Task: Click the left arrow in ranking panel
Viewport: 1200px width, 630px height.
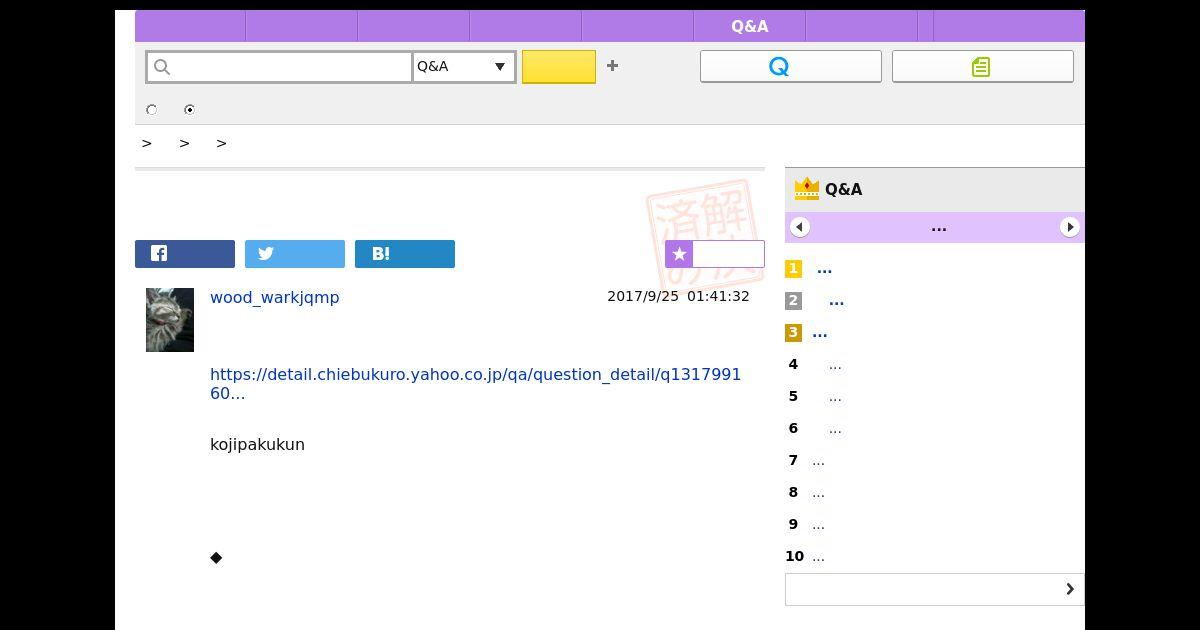Action: (x=800, y=227)
